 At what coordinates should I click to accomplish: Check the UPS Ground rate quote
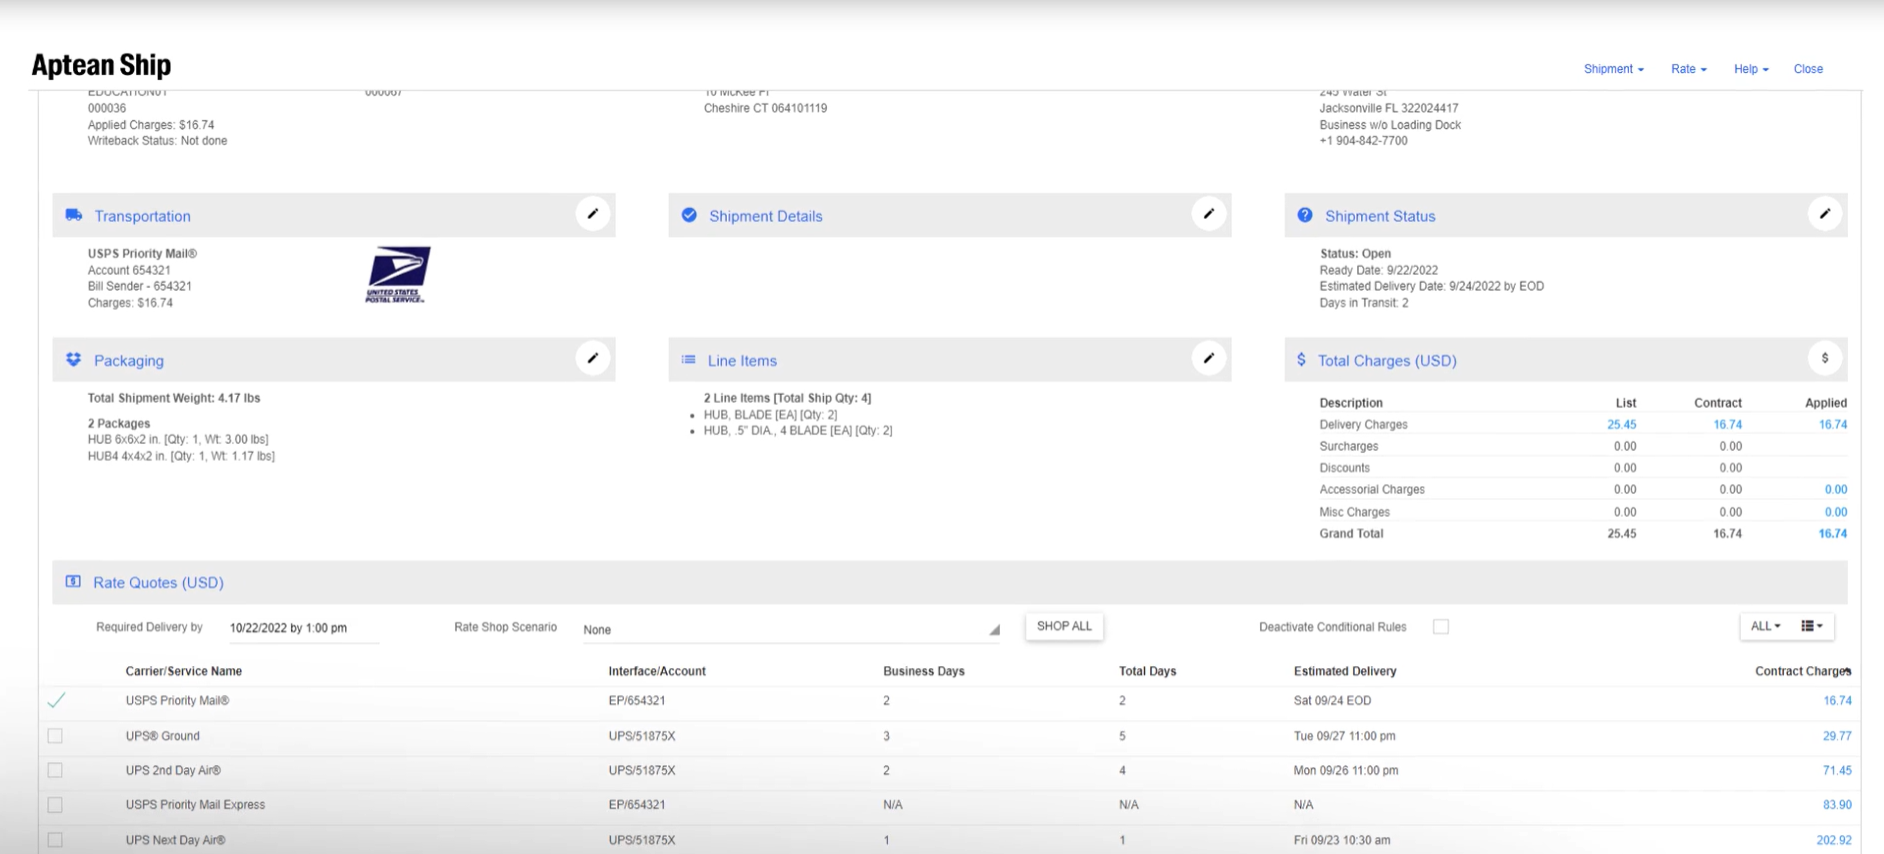pos(55,736)
